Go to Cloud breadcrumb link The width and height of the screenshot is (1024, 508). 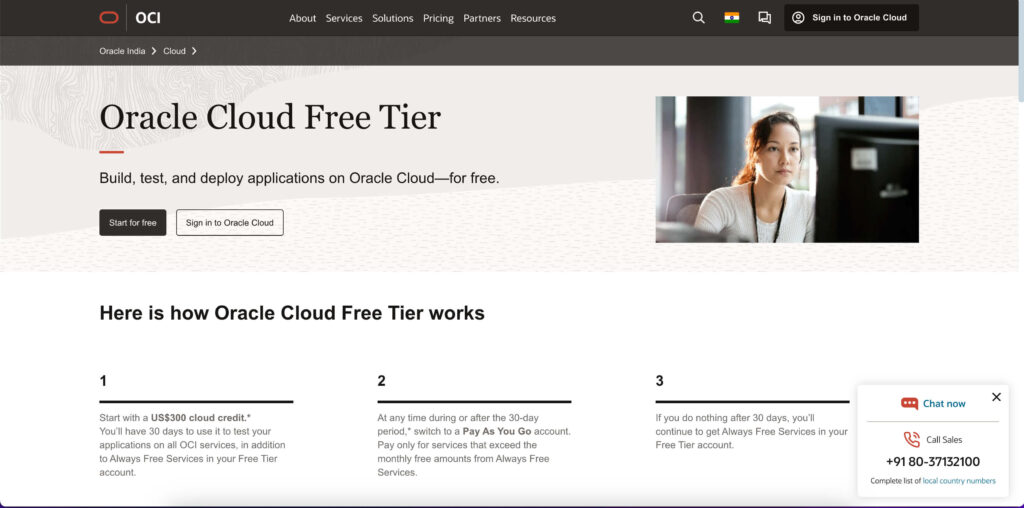coord(174,51)
